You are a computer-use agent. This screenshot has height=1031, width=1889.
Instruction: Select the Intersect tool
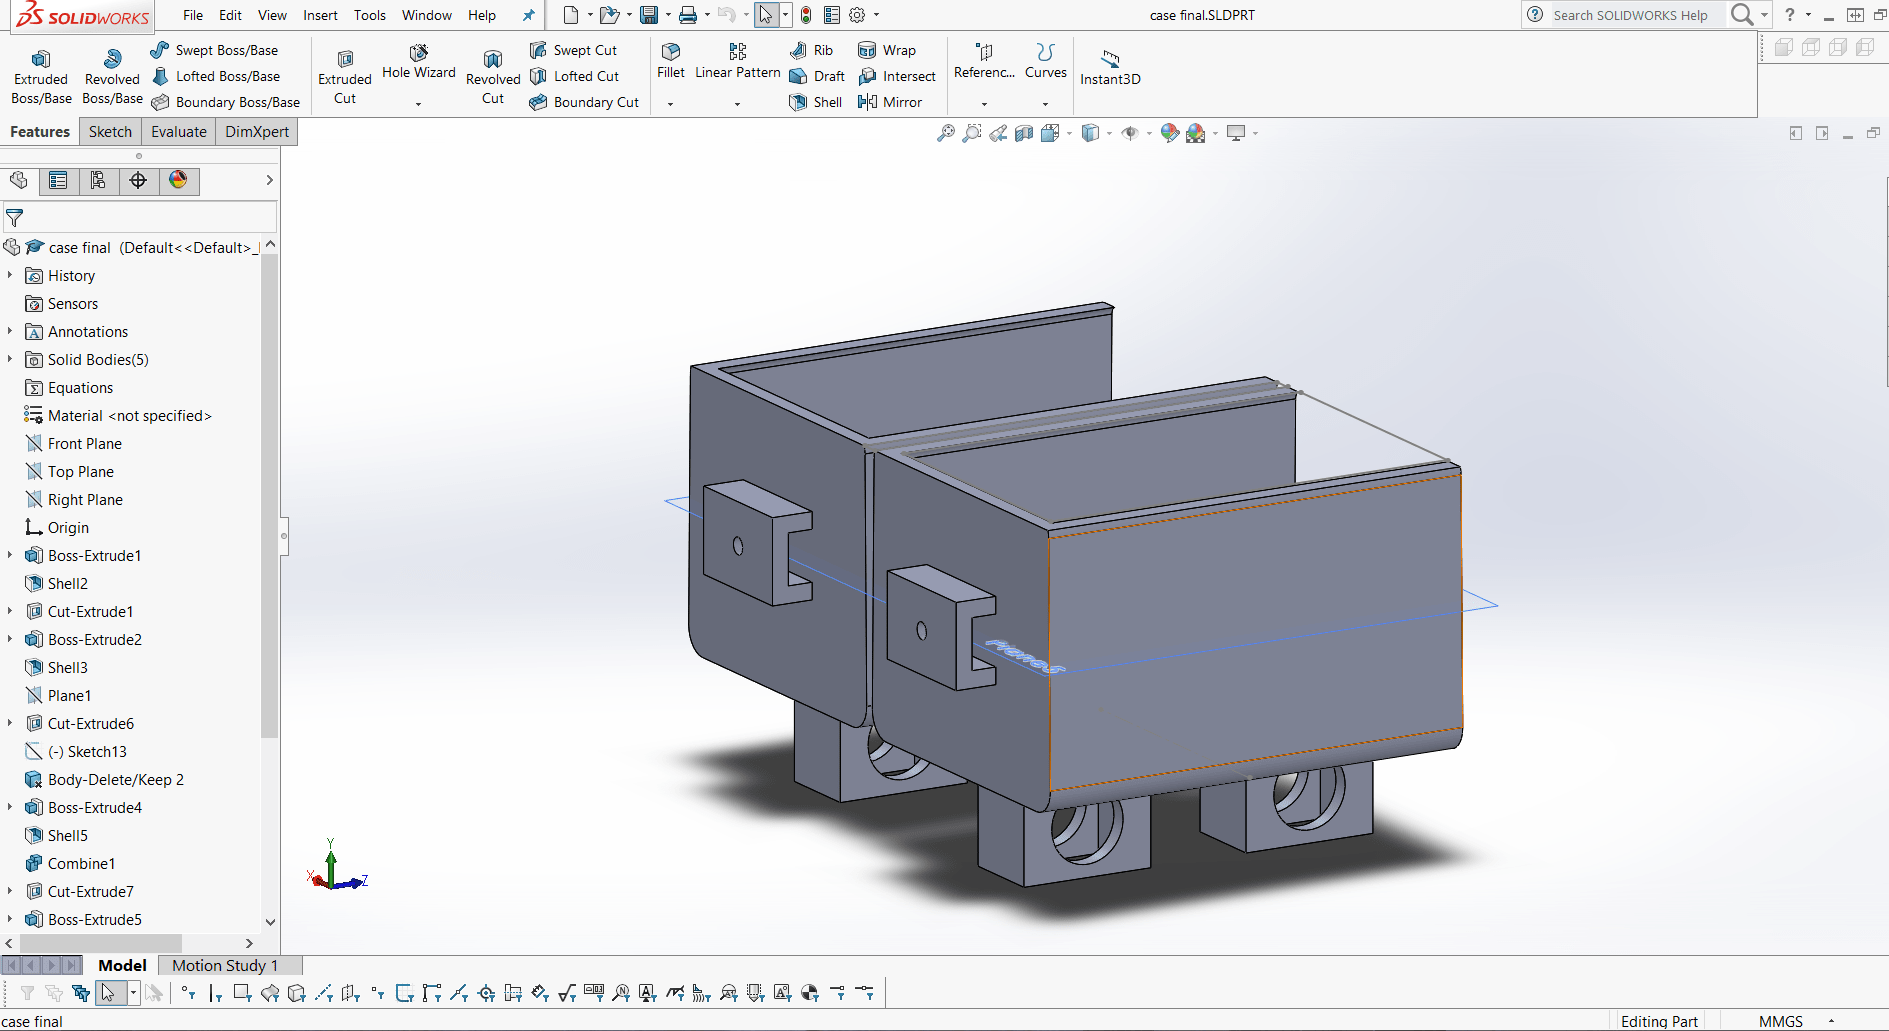coord(897,76)
